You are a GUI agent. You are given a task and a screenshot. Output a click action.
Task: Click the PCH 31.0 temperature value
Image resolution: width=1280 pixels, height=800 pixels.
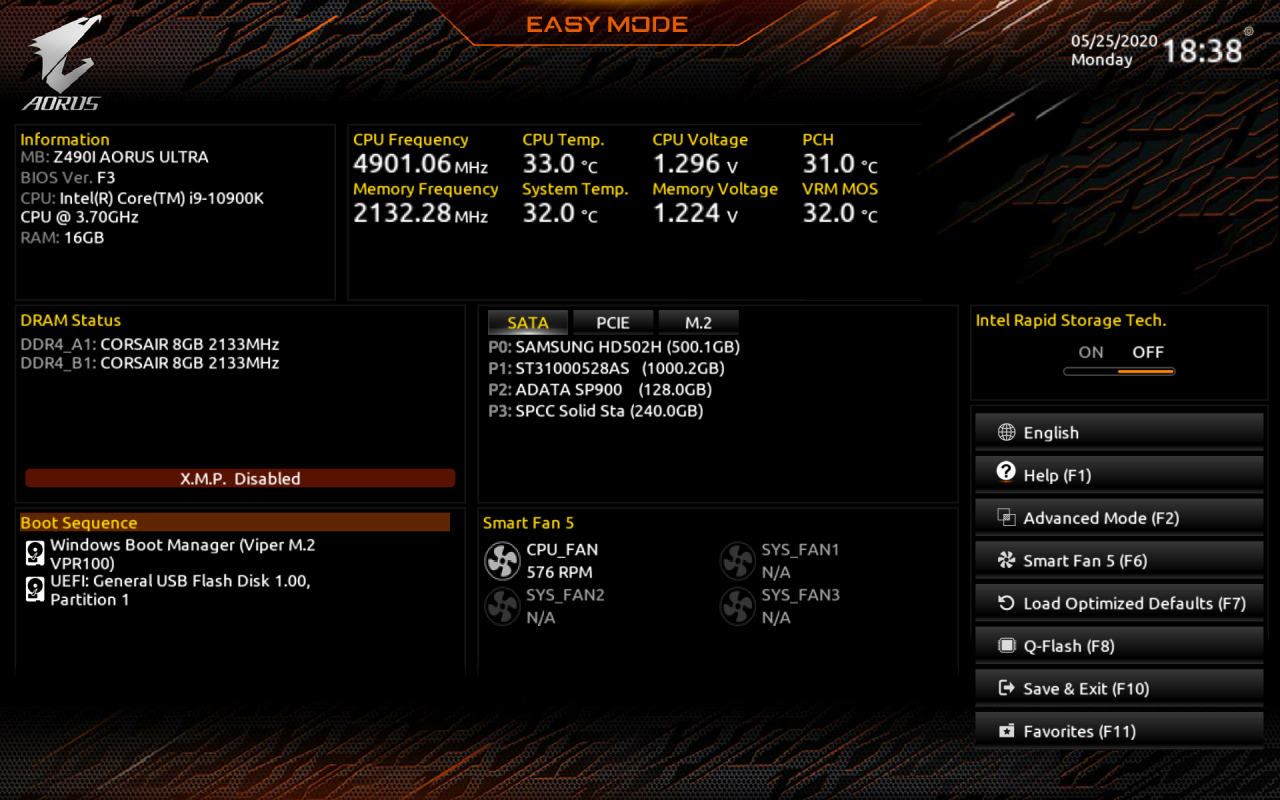point(840,164)
